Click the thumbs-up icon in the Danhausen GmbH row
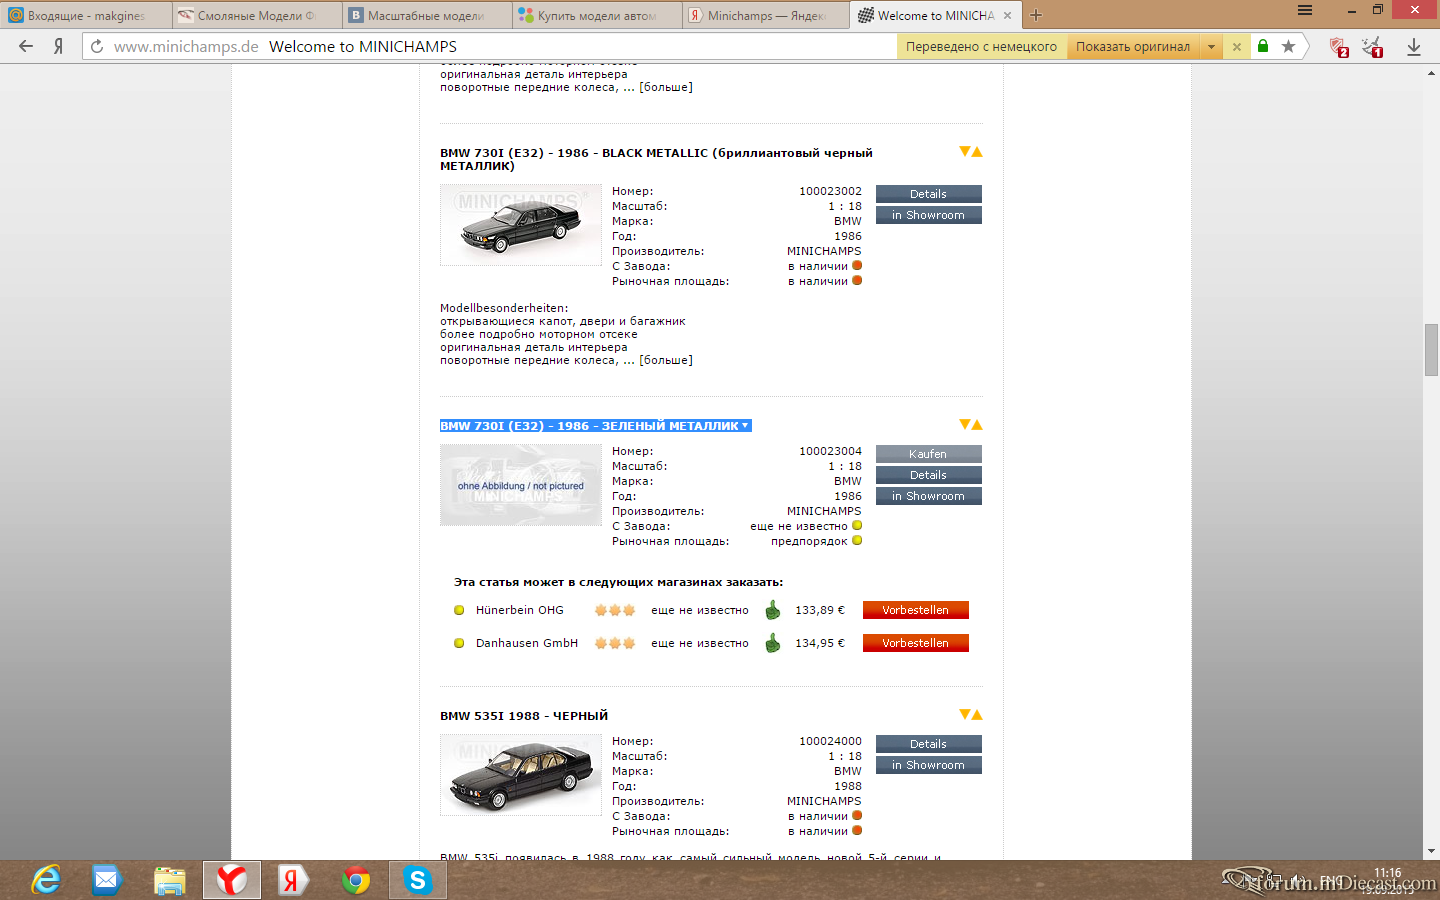This screenshot has width=1440, height=900. pos(772,643)
